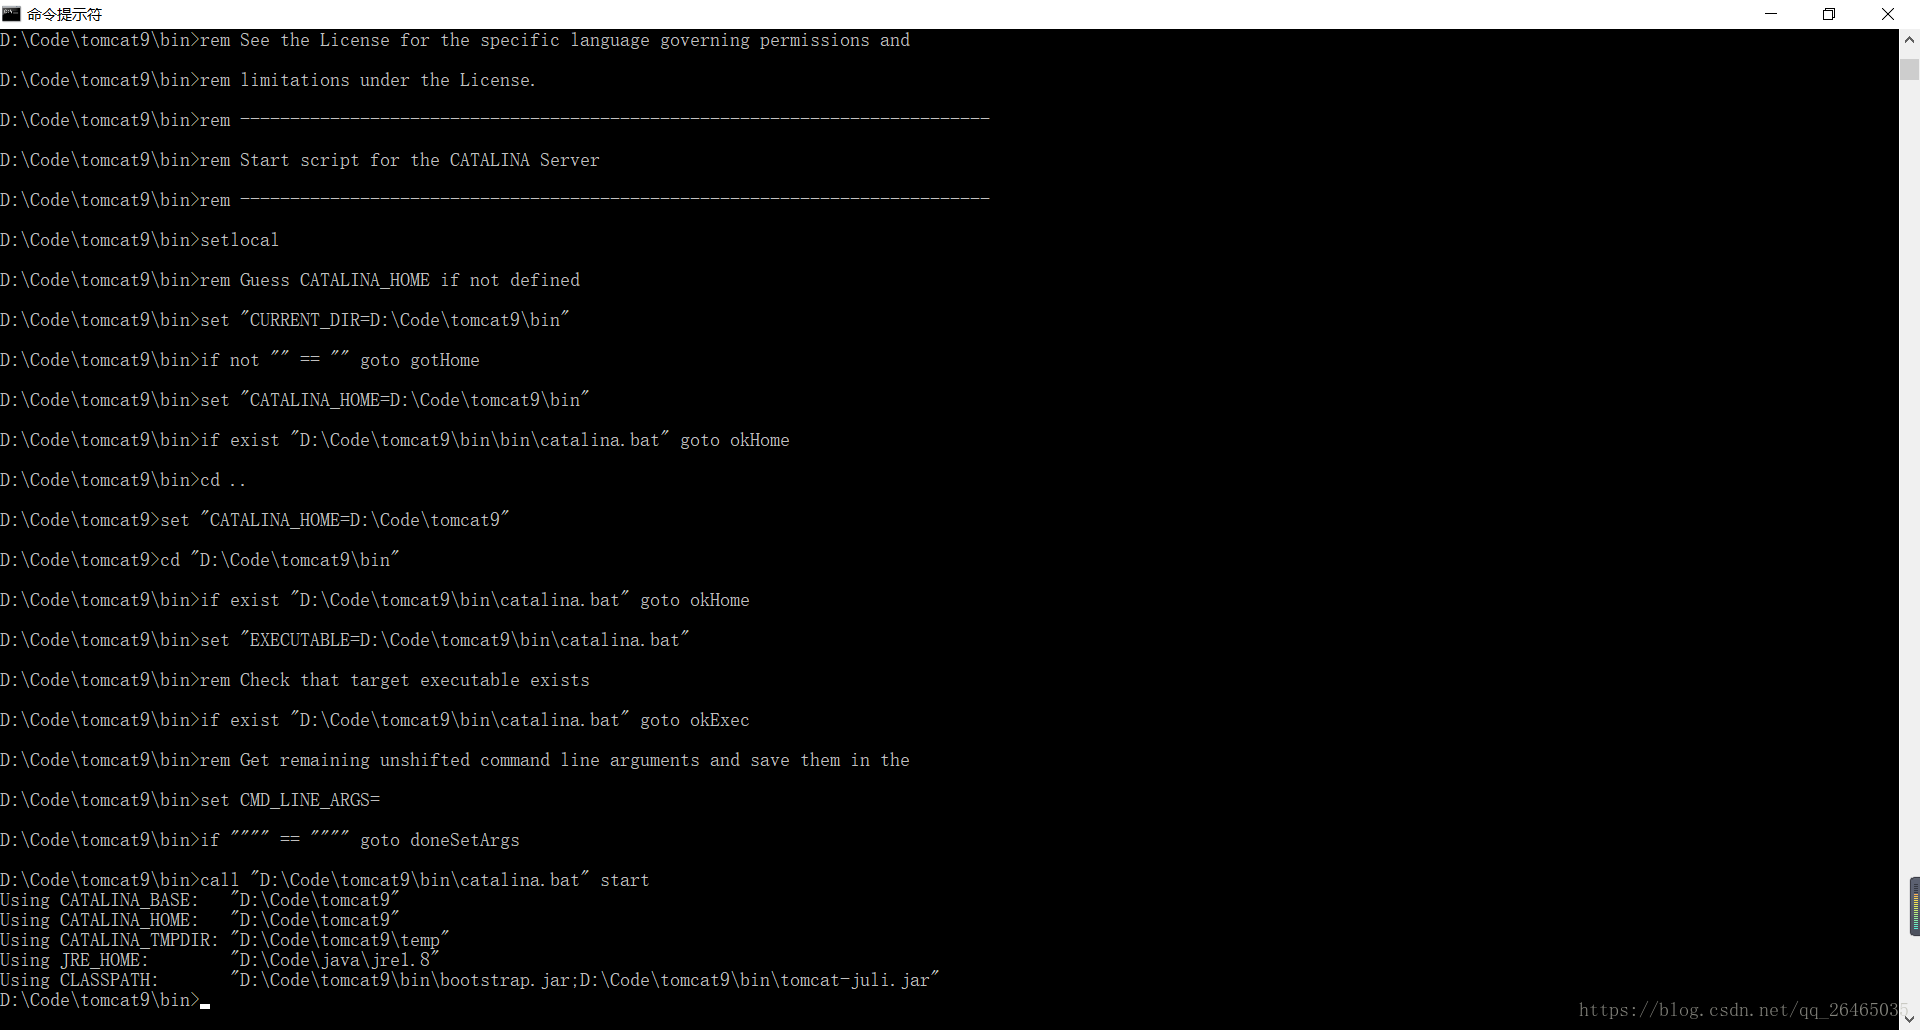Click the final prompt with blinking cursor
Viewport: 1920px width, 1030px height.
(105, 1000)
